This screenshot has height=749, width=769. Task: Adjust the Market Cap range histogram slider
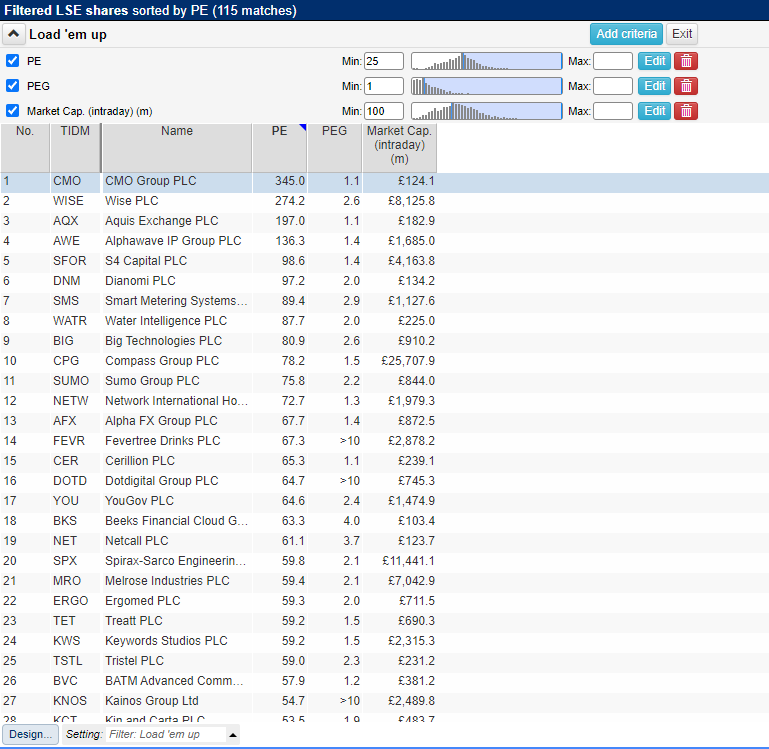pyautogui.click(x=487, y=111)
